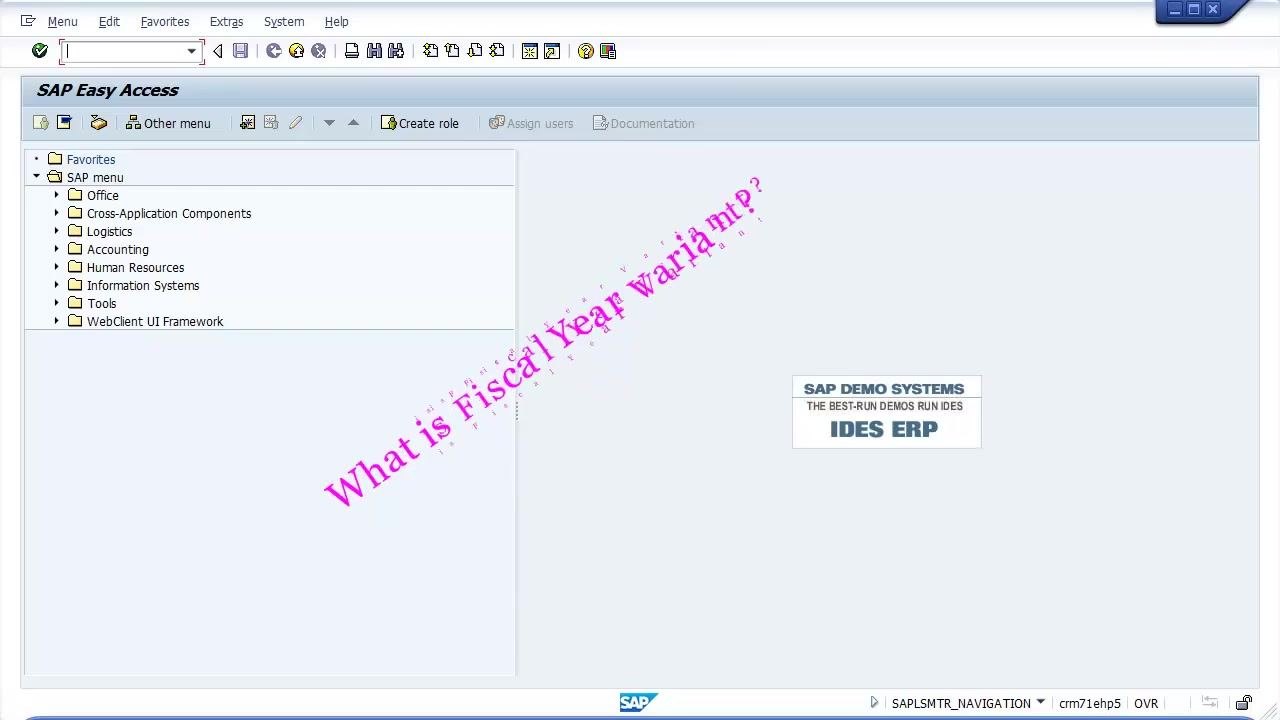Click the Create New Session icon
1280x720 pixels.
[530, 51]
